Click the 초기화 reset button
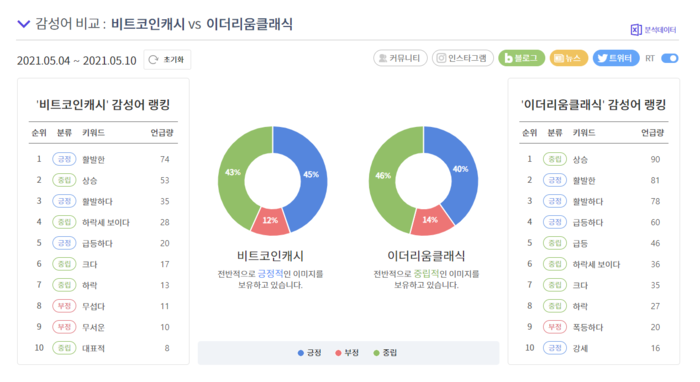 [x=167, y=60]
